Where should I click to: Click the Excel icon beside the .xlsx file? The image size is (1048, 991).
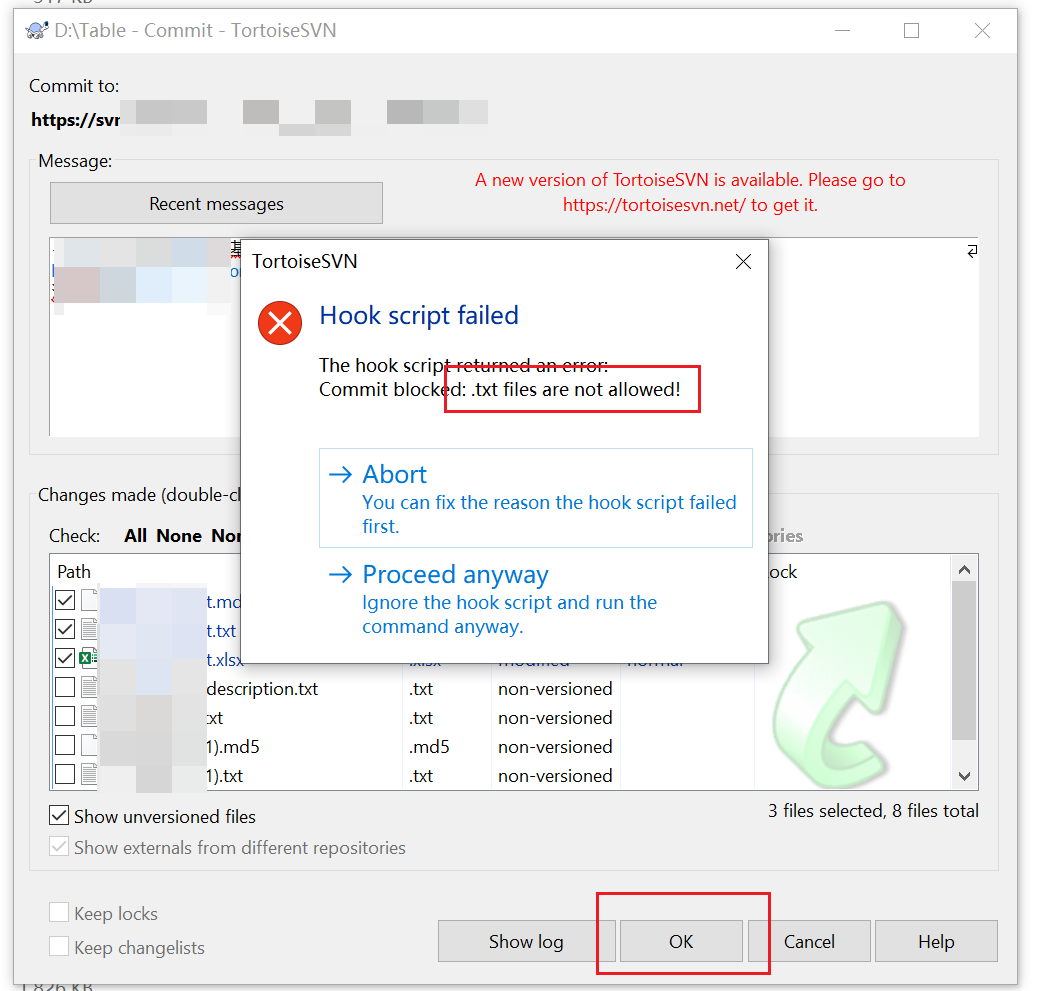[88, 657]
